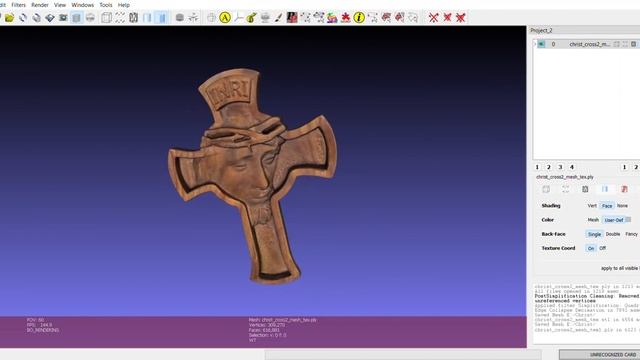
Task: Set Shading to None
Action: [x=622, y=206]
